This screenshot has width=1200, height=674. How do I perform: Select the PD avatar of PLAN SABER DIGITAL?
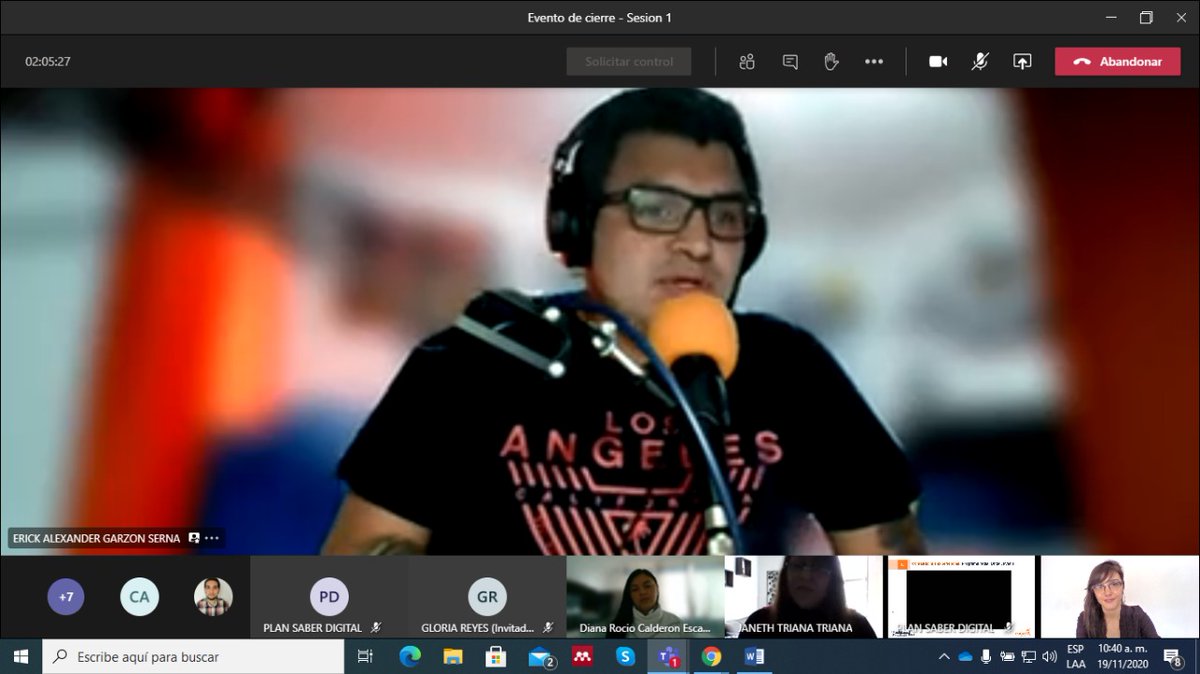[329, 597]
